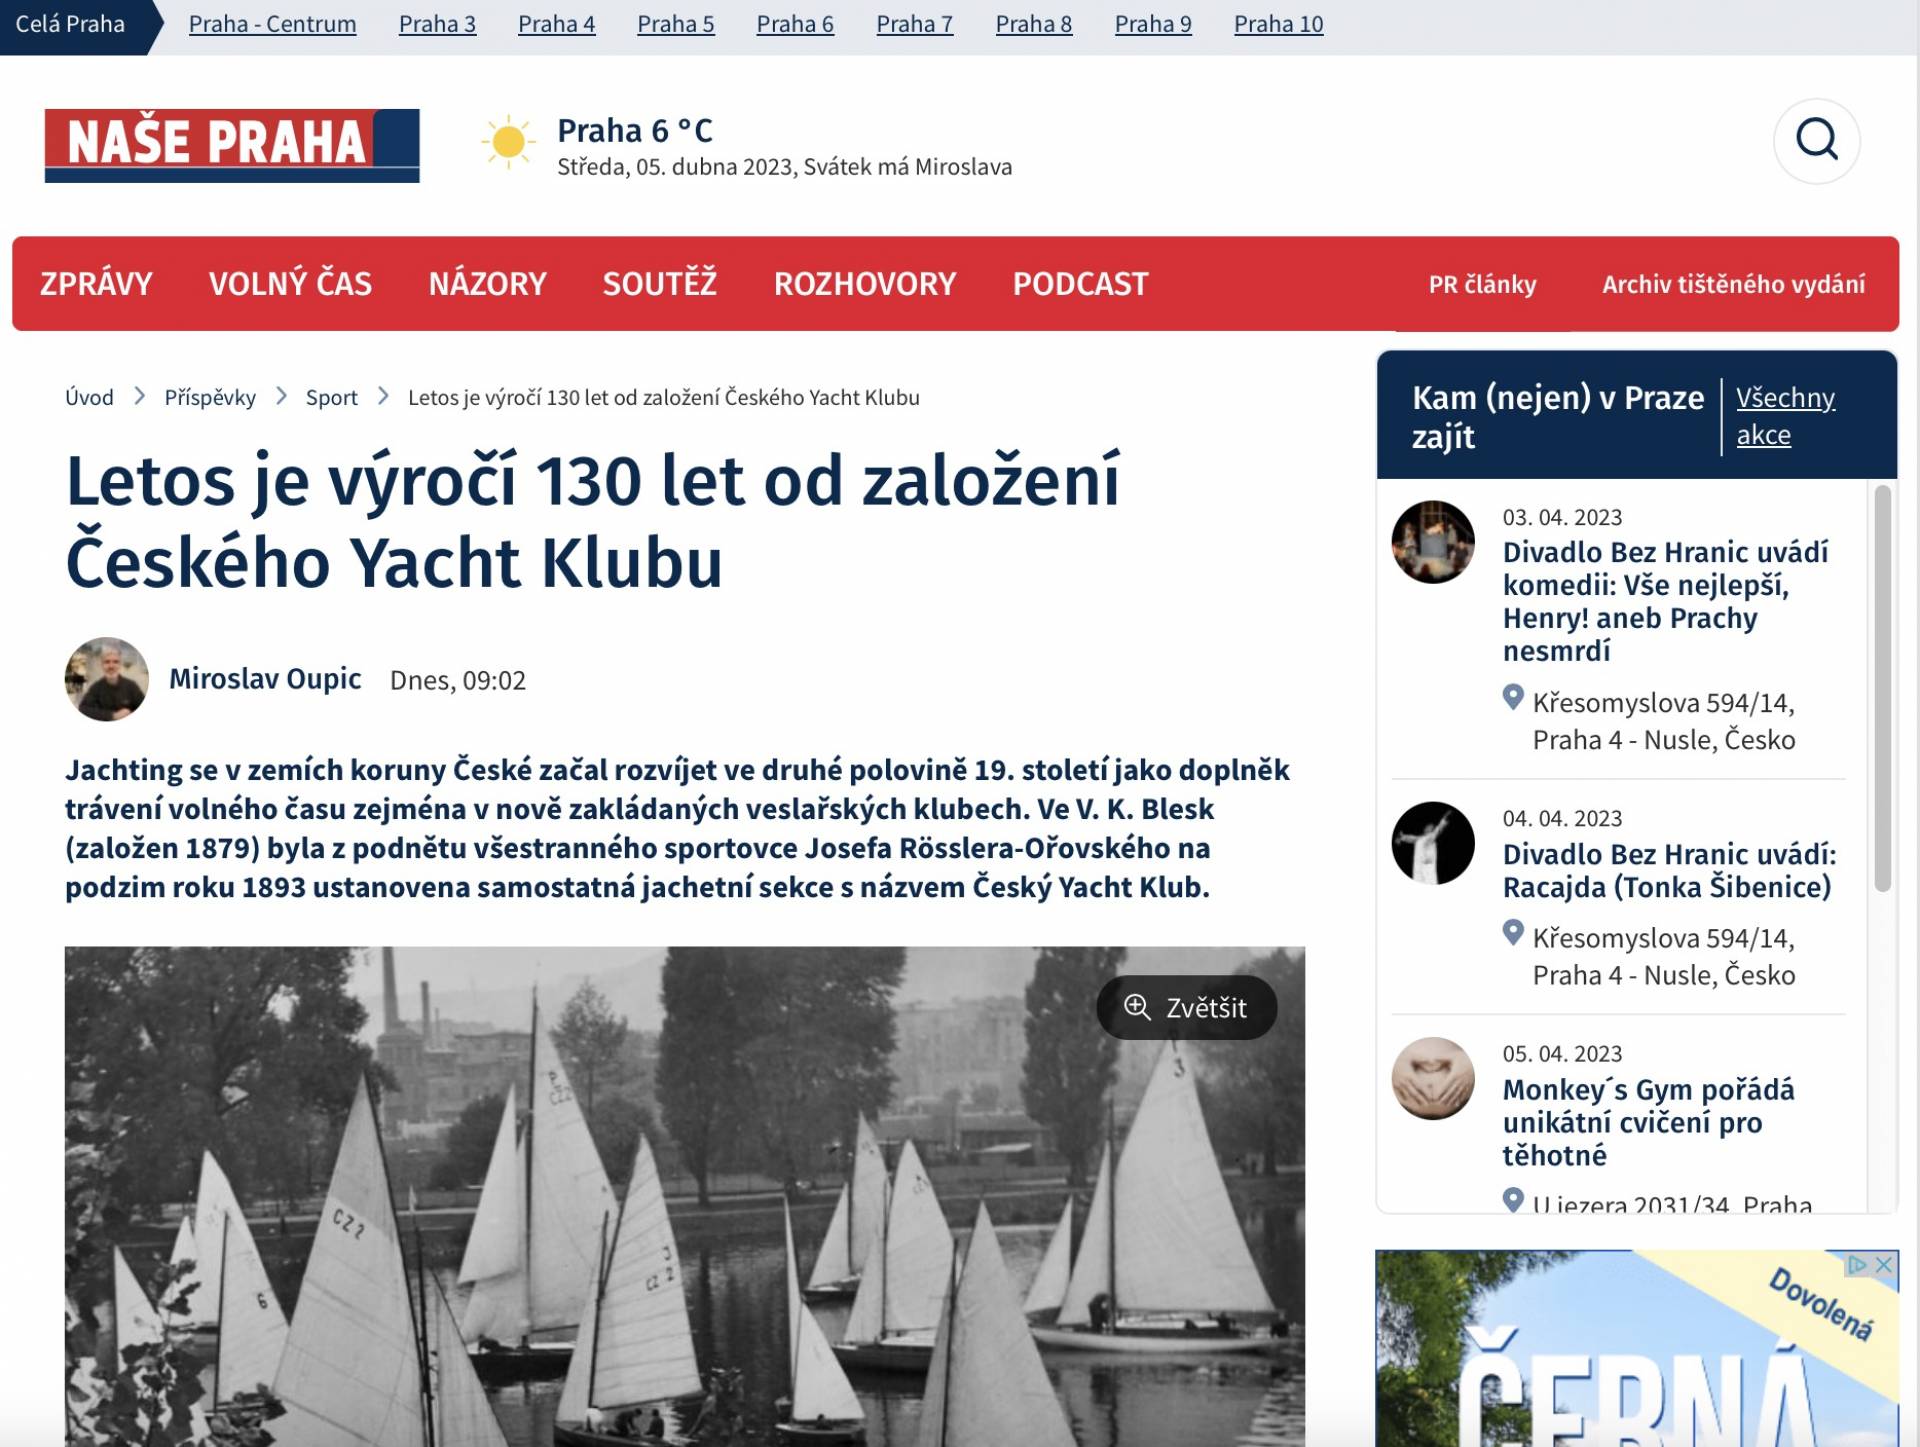Viewport: 1920px width, 1447px height.
Task: Open the Archiv tištěného vydání link
Action: tap(1733, 284)
